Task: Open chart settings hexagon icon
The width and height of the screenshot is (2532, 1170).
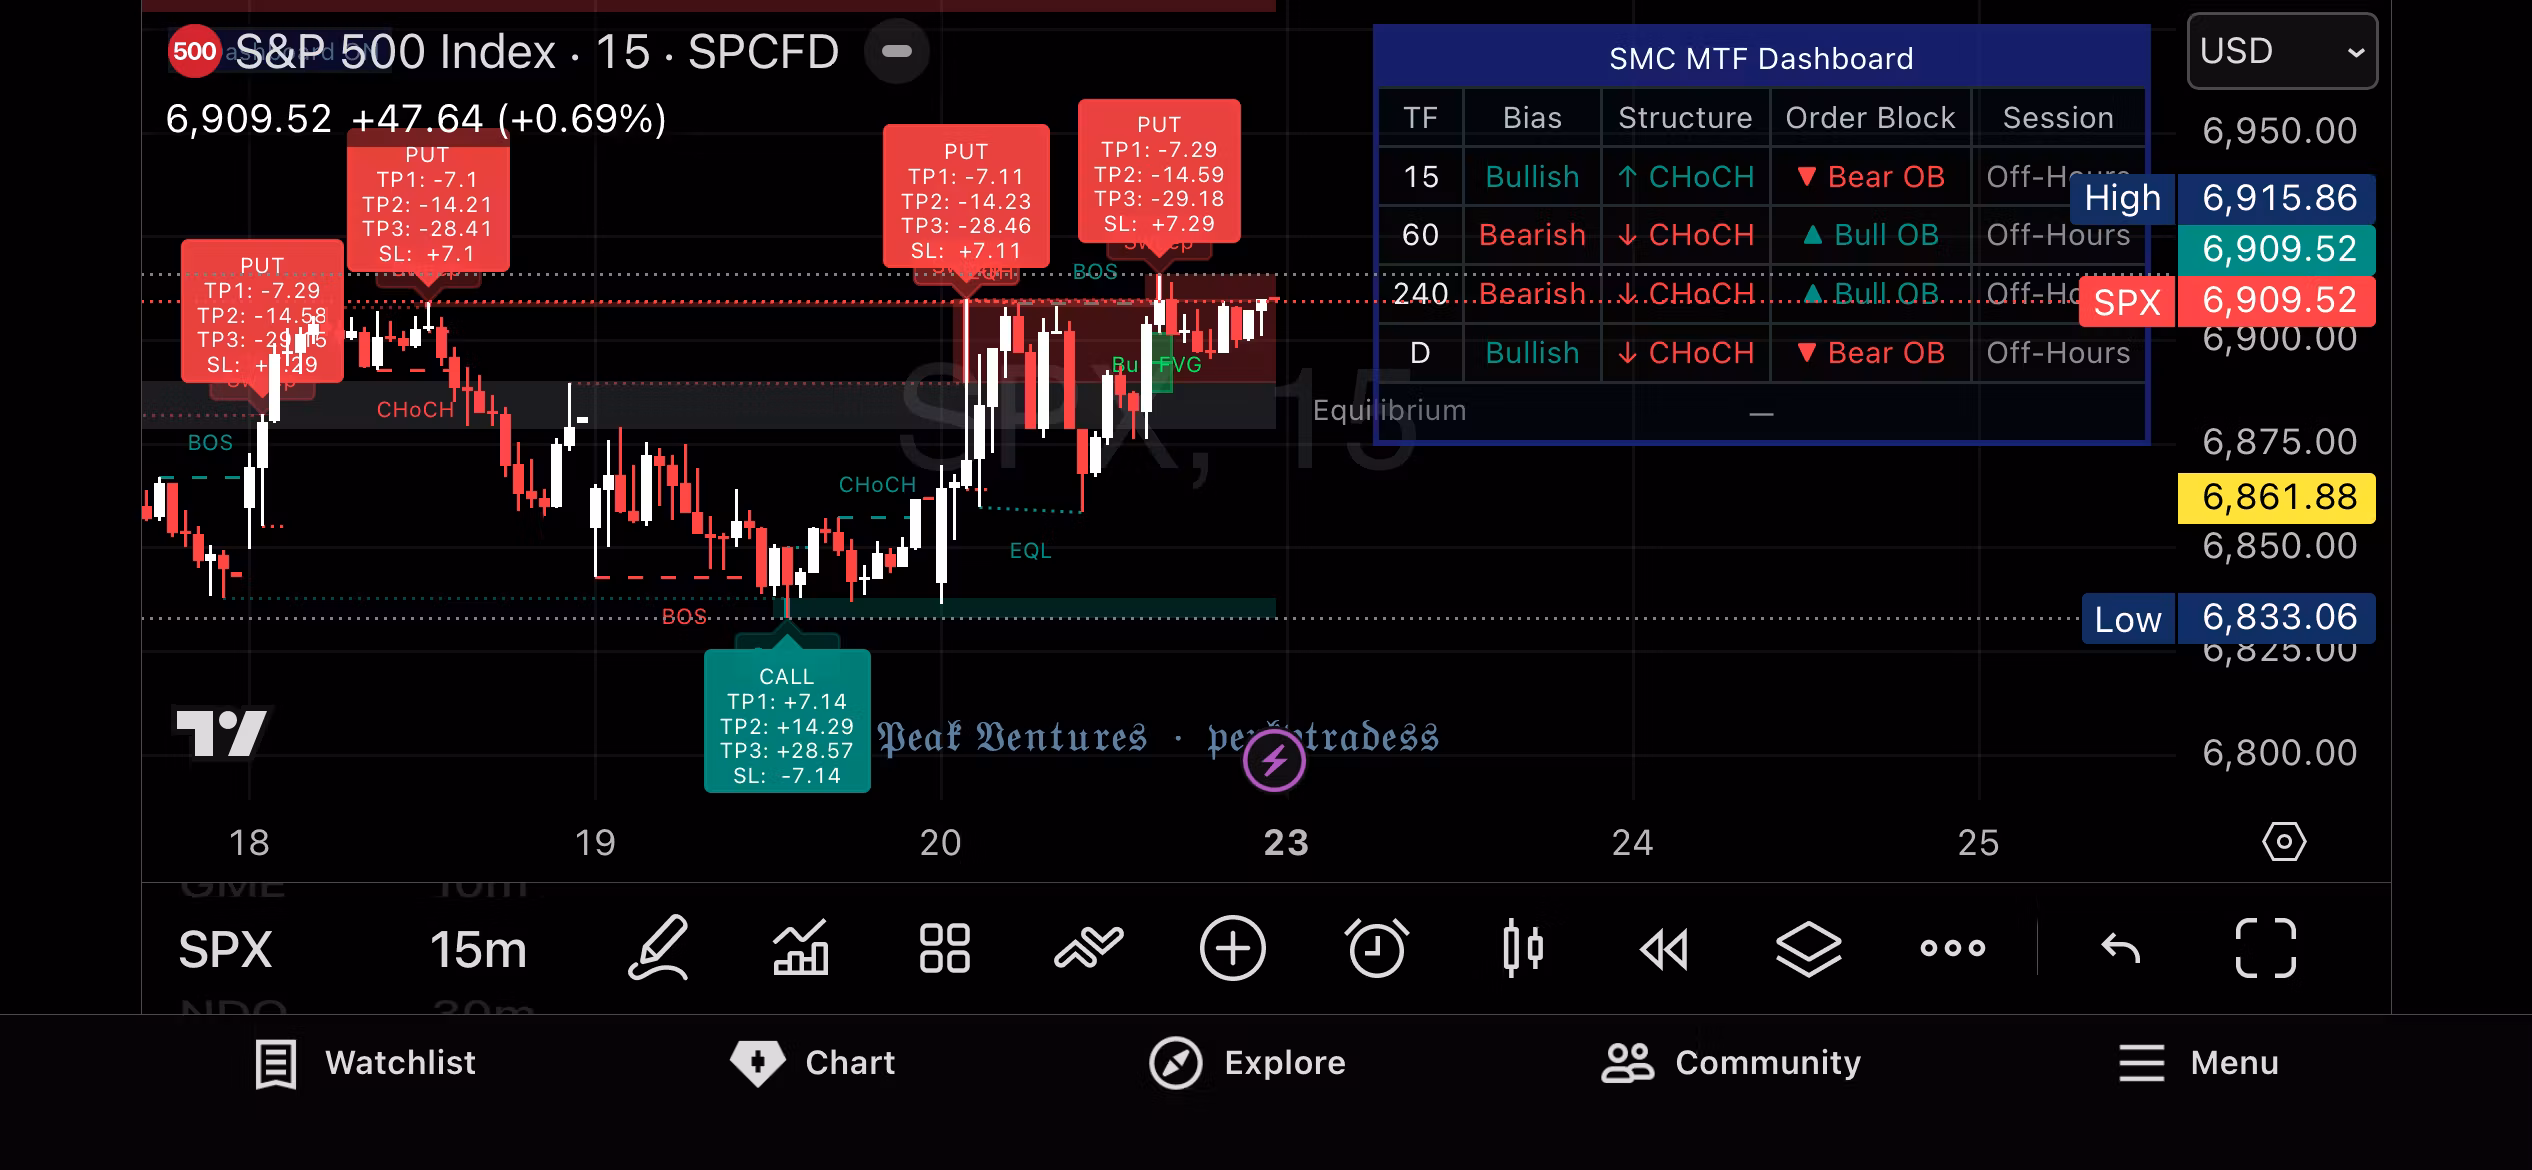Action: click(2284, 842)
